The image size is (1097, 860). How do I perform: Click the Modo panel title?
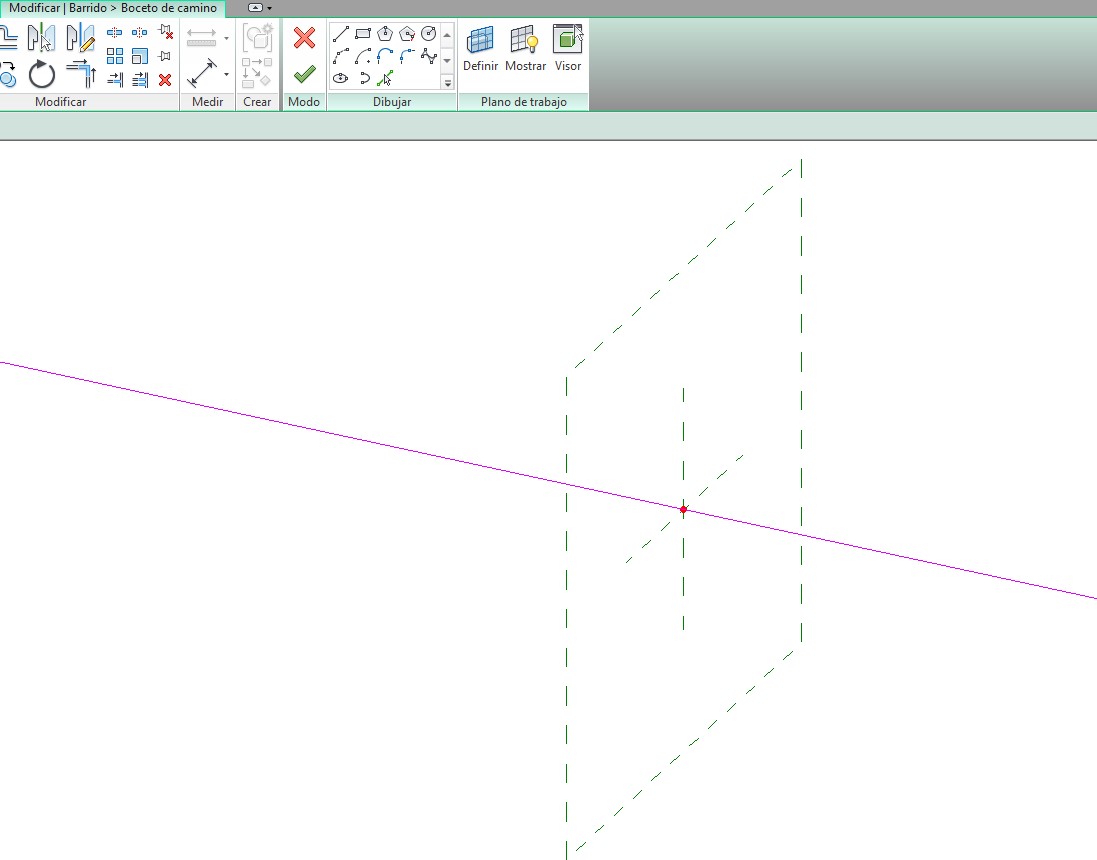pyautogui.click(x=304, y=101)
